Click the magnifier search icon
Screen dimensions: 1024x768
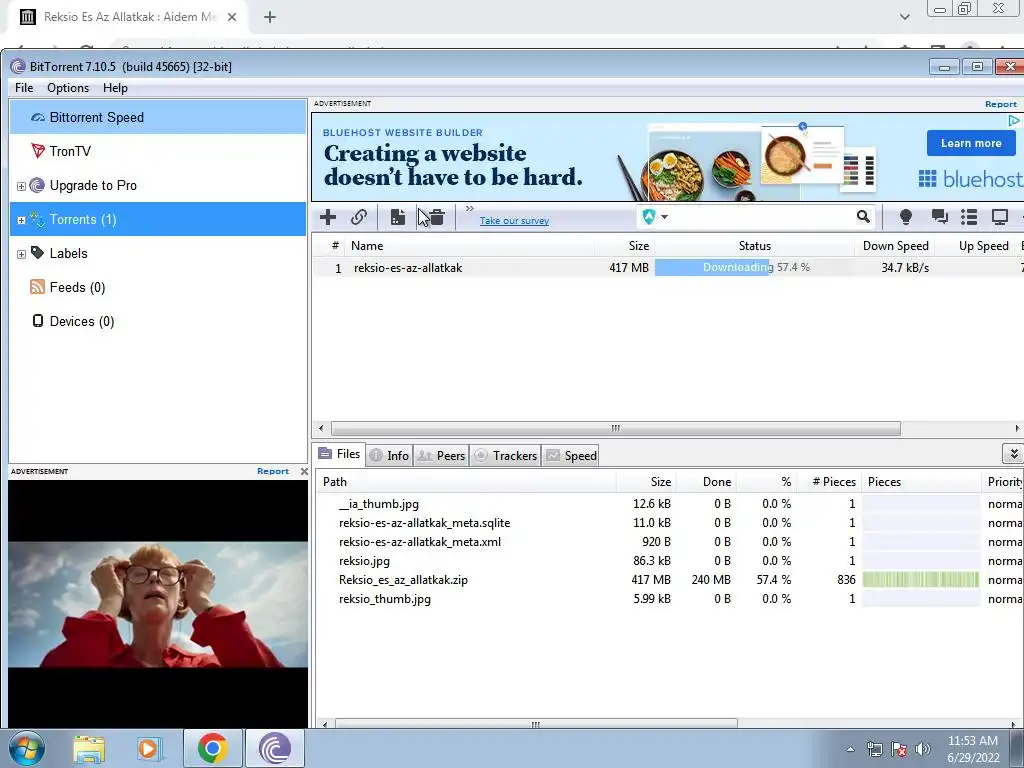point(863,217)
